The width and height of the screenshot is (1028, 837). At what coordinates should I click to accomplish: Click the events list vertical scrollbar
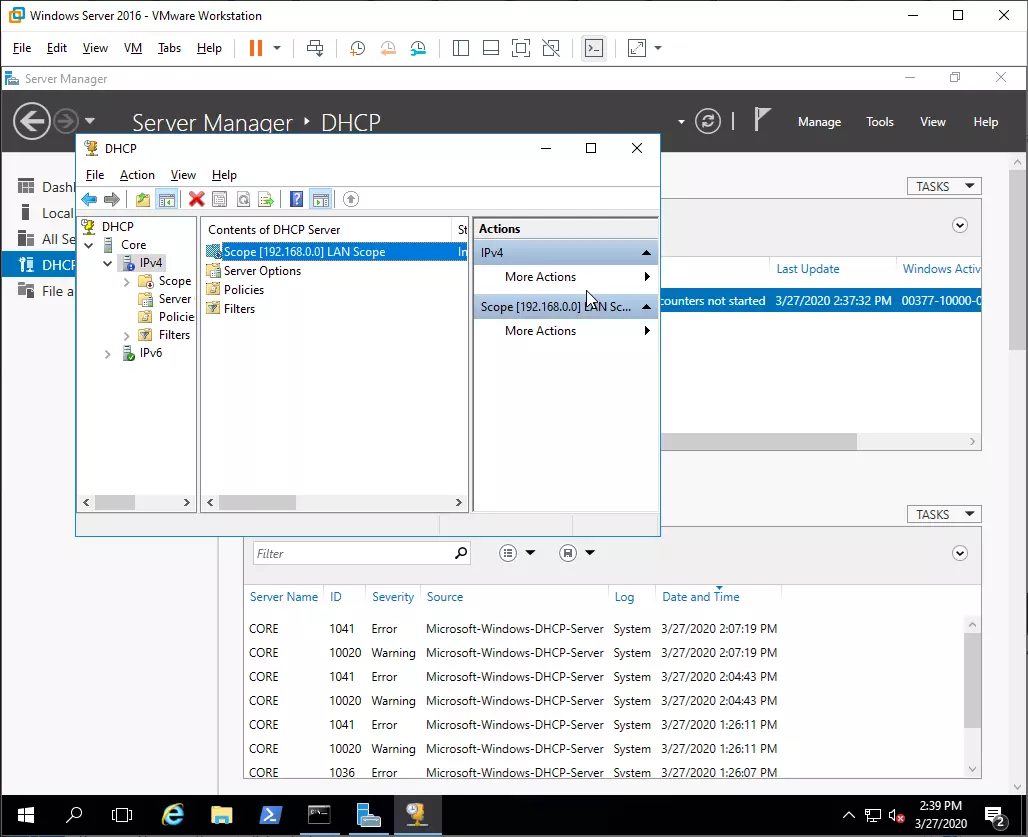[x=972, y=680]
